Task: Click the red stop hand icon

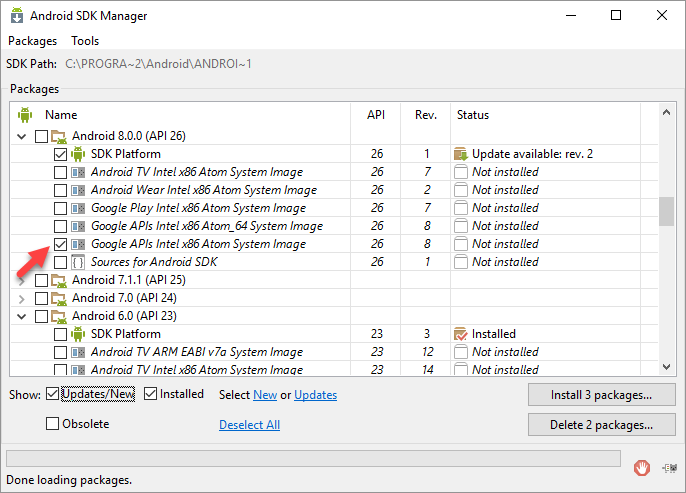Action: click(x=642, y=468)
